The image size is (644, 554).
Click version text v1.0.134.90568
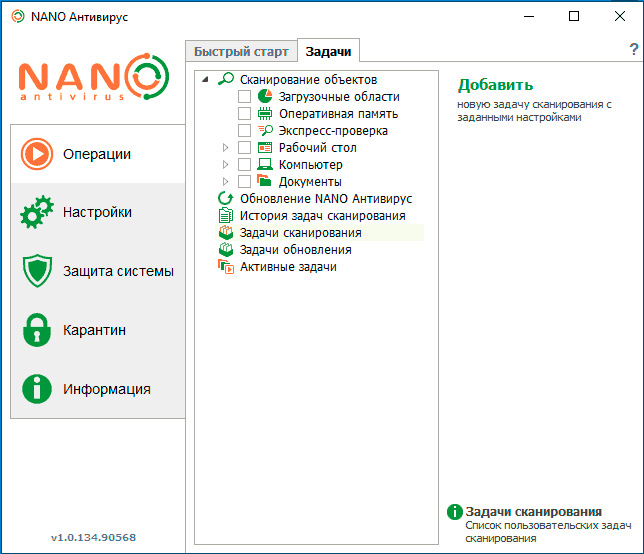click(x=94, y=537)
